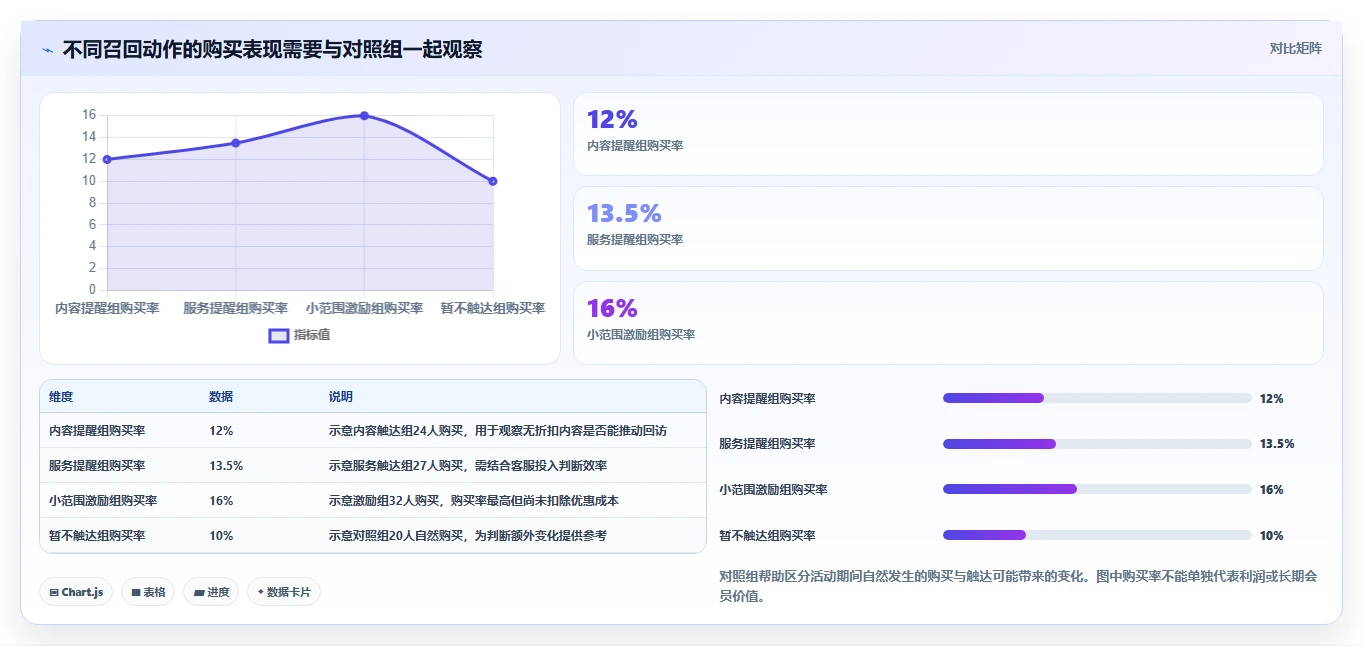Screen dimensions: 1363x646
Task: Click the lightning icon beside the header title
Action: click(48, 49)
